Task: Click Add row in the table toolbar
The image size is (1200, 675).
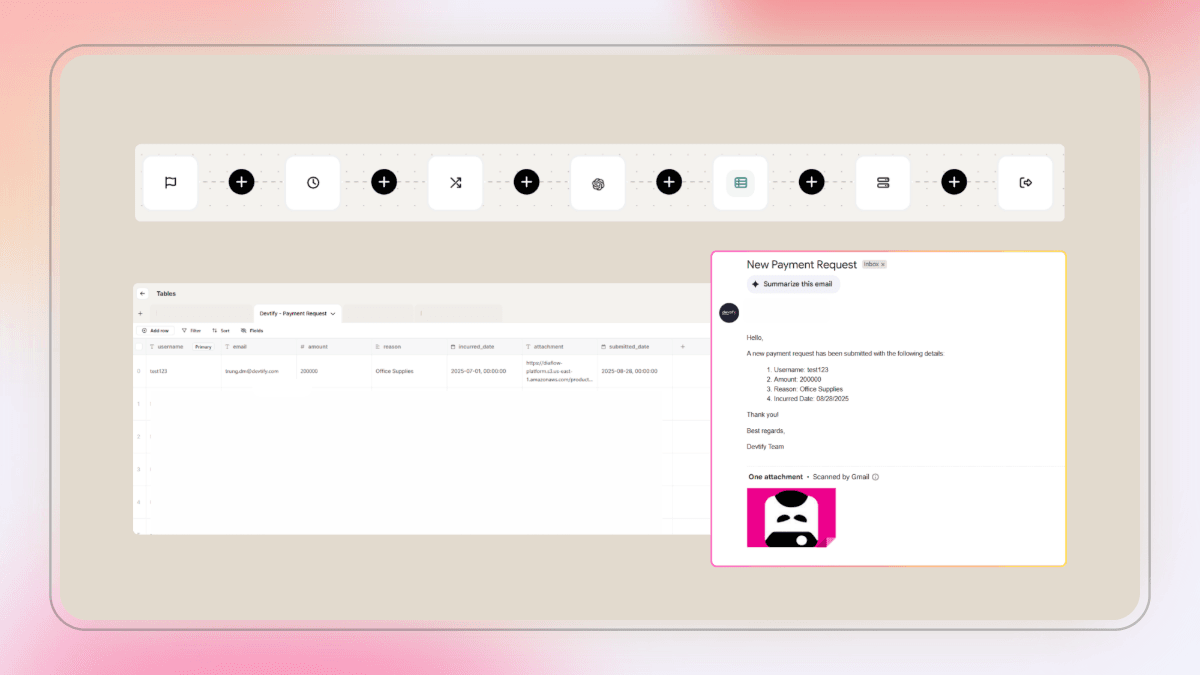Action: coord(156,330)
